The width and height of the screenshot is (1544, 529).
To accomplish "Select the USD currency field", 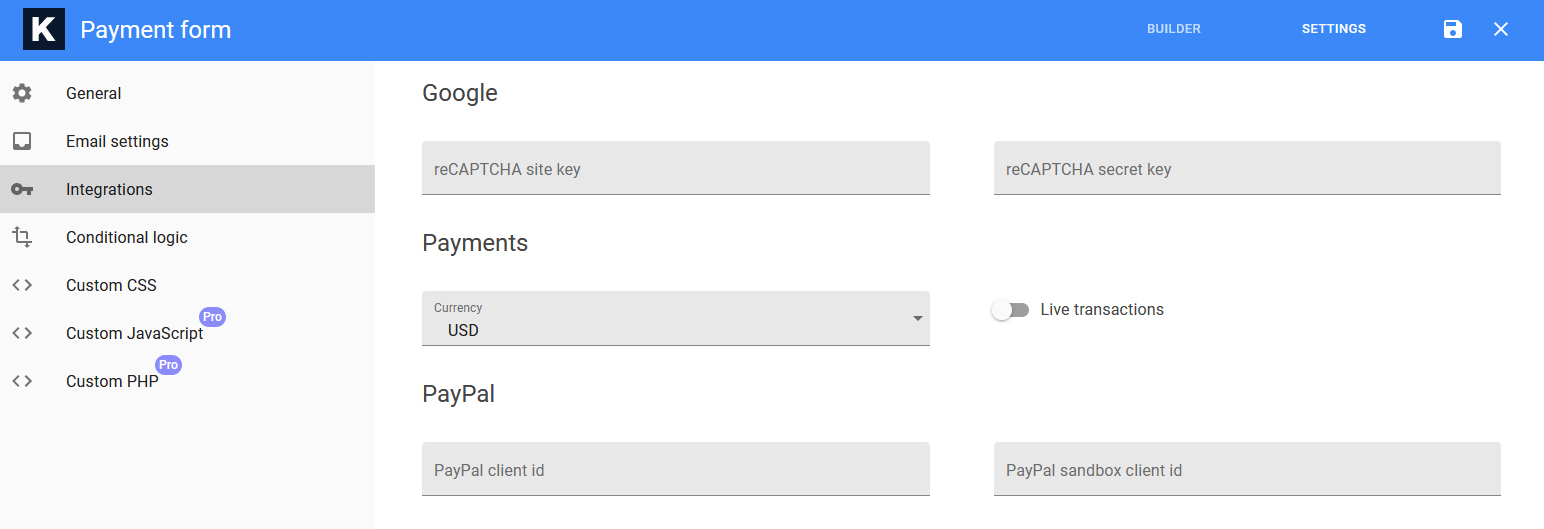I will (x=676, y=319).
